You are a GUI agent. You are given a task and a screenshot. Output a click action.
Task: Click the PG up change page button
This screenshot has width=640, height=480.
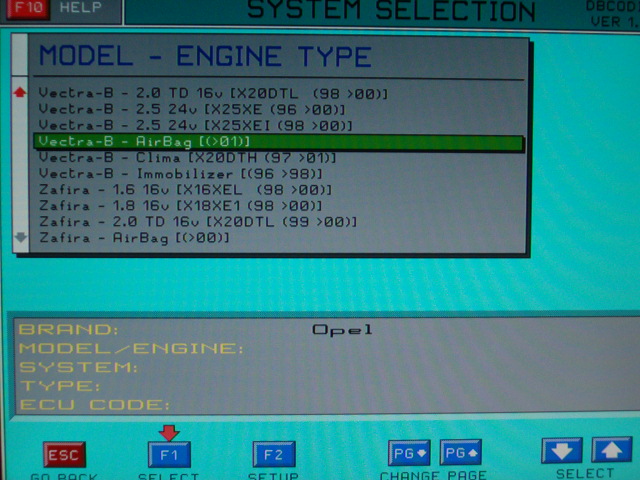tap(461, 452)
